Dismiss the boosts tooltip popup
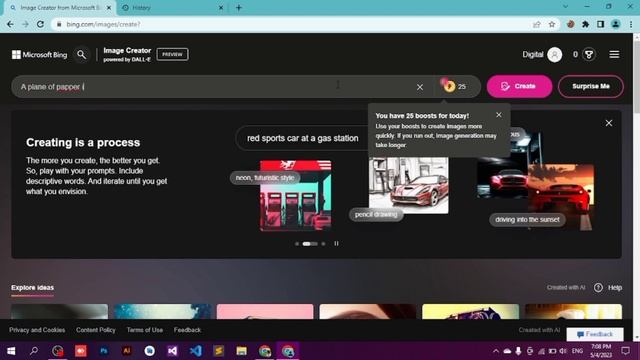 [x=499, y=115]
